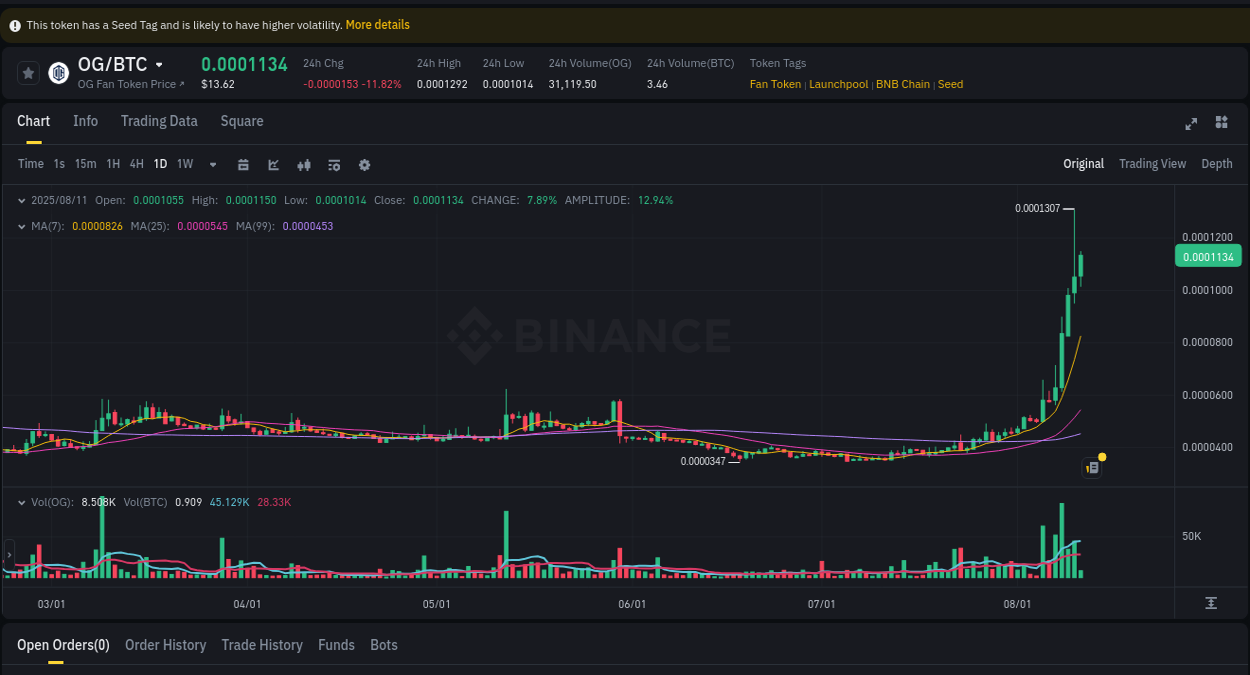Open the candlestick indicators icon
Image resolution: width=1250 pixels, height=675 pixels.
(x=304, y=164)
